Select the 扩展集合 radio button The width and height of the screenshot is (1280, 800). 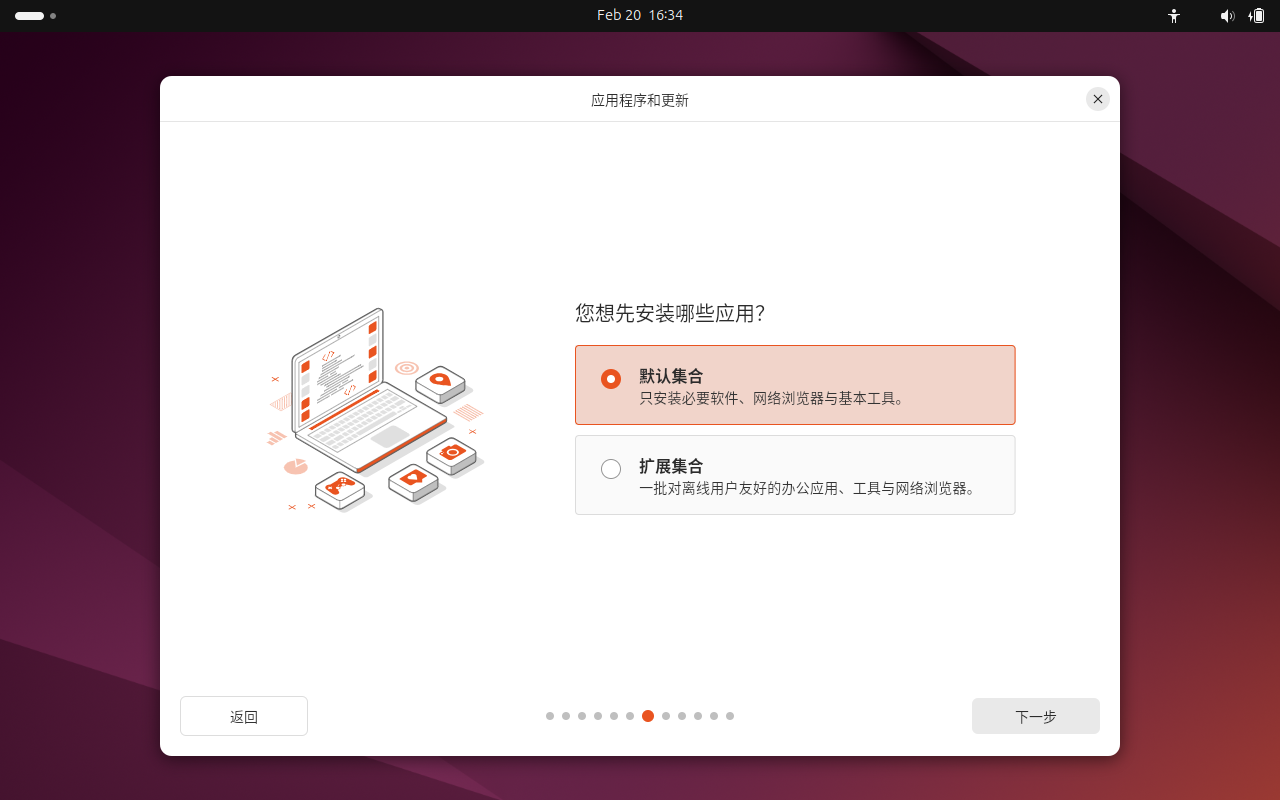[611, 469]
